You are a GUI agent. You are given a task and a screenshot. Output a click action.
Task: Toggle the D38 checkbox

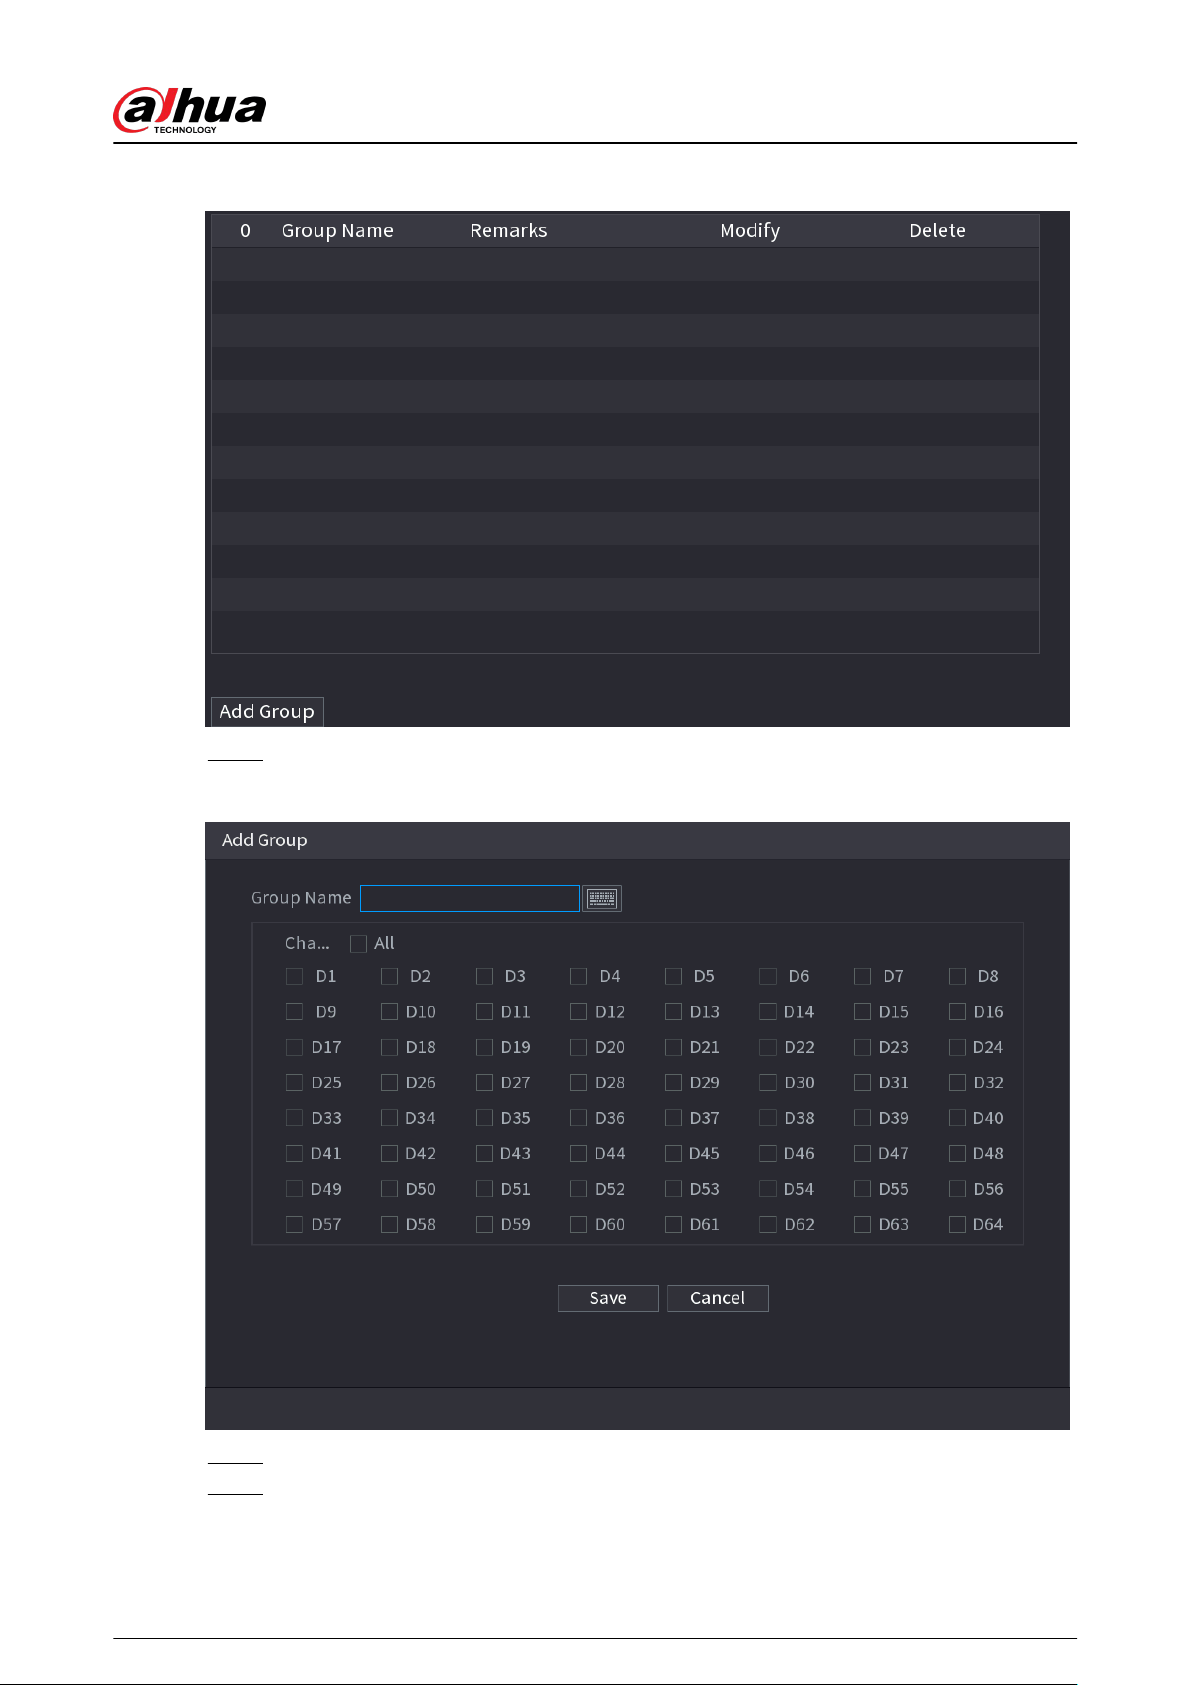pyautogui.click(x=767, y=1118)
